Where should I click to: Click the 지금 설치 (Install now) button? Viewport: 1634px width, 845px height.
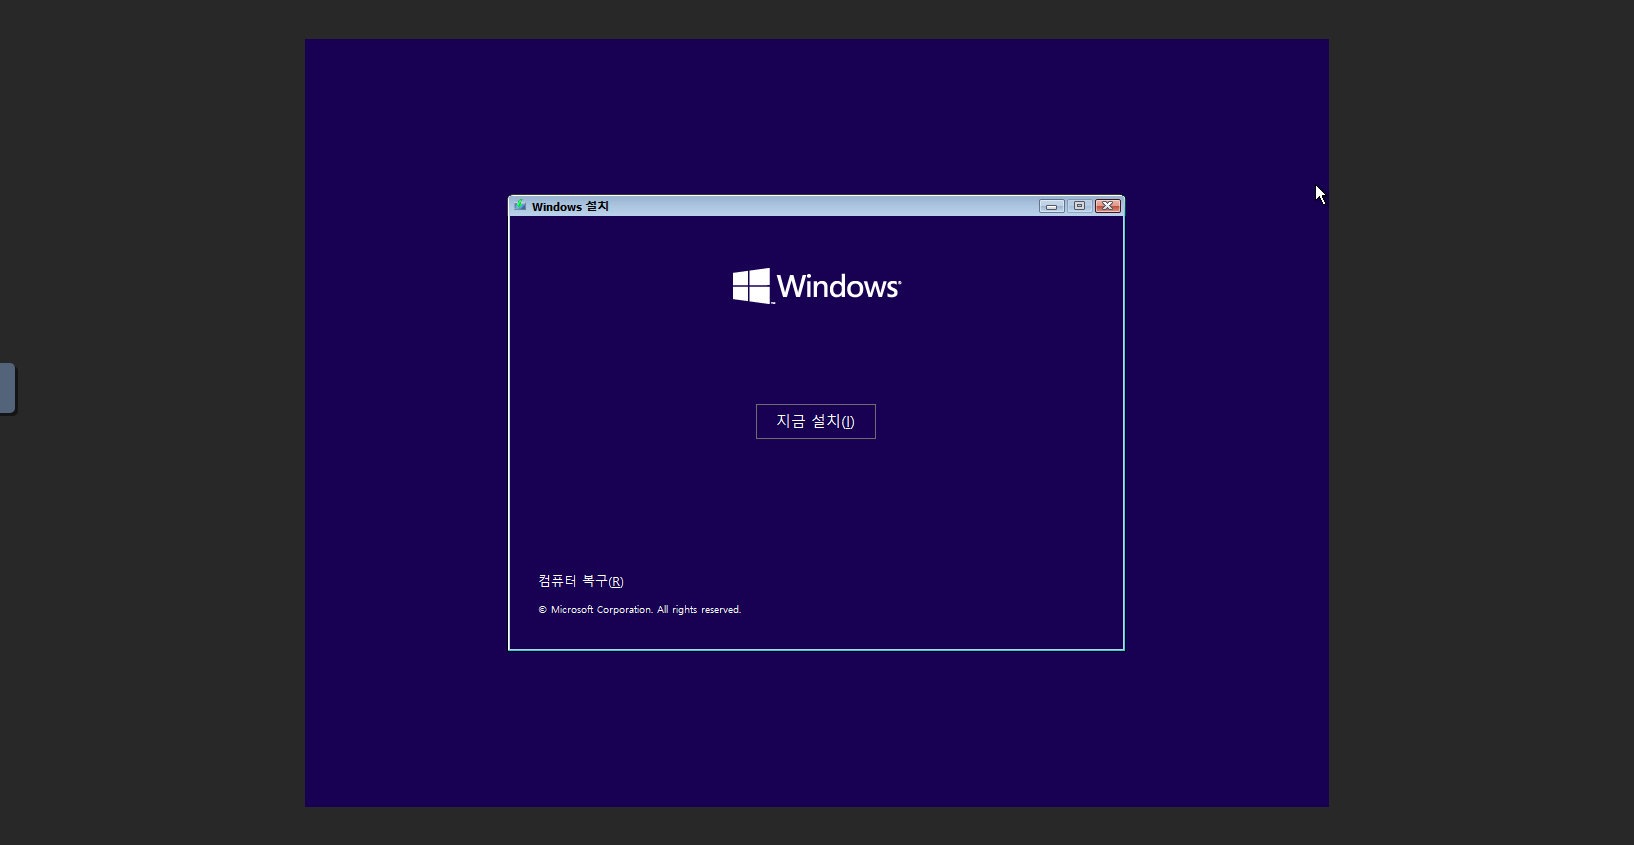point(816,421)
